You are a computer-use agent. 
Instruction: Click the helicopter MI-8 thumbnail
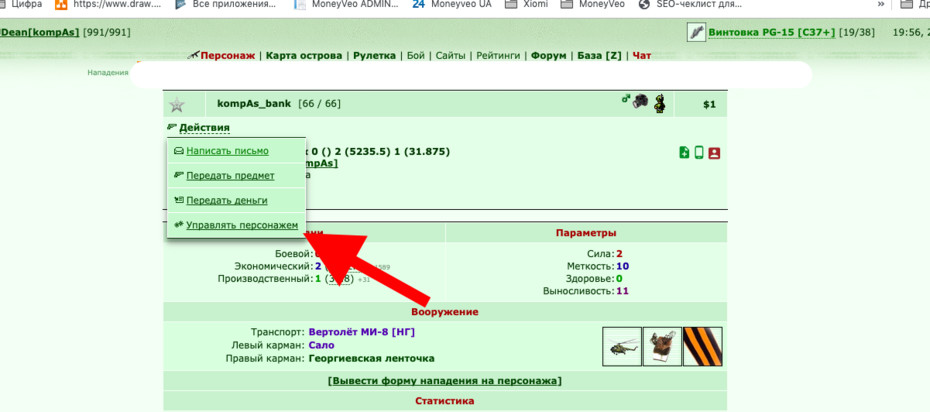tap(622, 347)
